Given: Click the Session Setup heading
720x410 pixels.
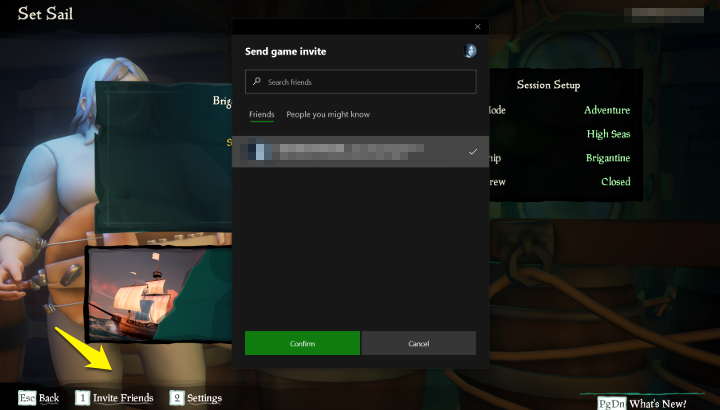Looking at the screenshot, I should tap(548, 85).
